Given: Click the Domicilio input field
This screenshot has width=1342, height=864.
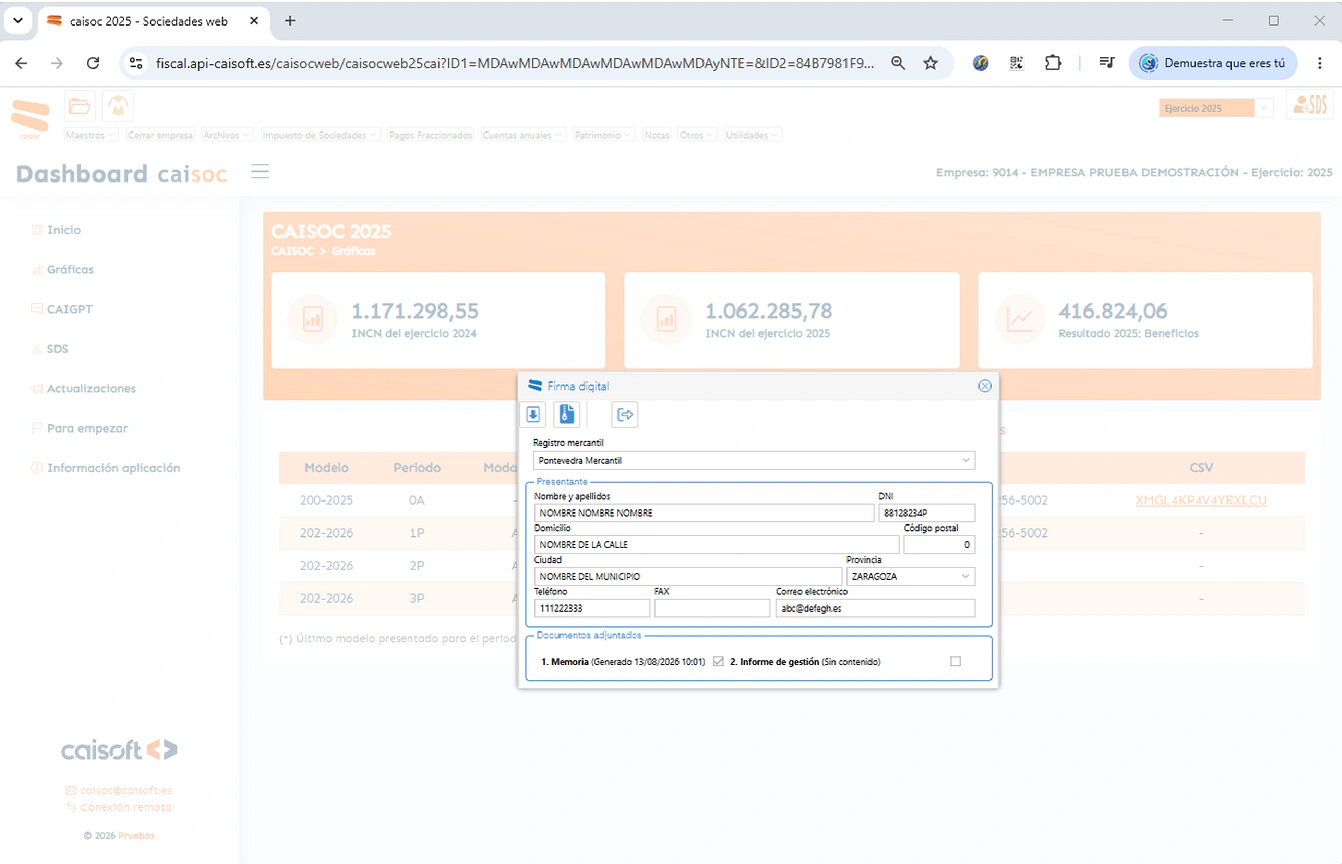Looking at the screenshot, I should [x=716, y=544].
